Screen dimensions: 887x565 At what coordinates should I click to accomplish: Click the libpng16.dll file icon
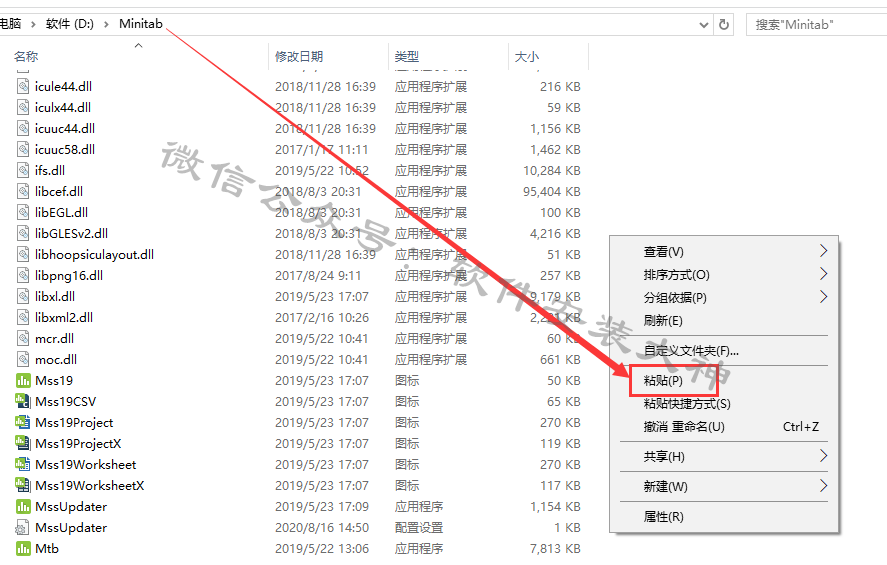[23, 275]
